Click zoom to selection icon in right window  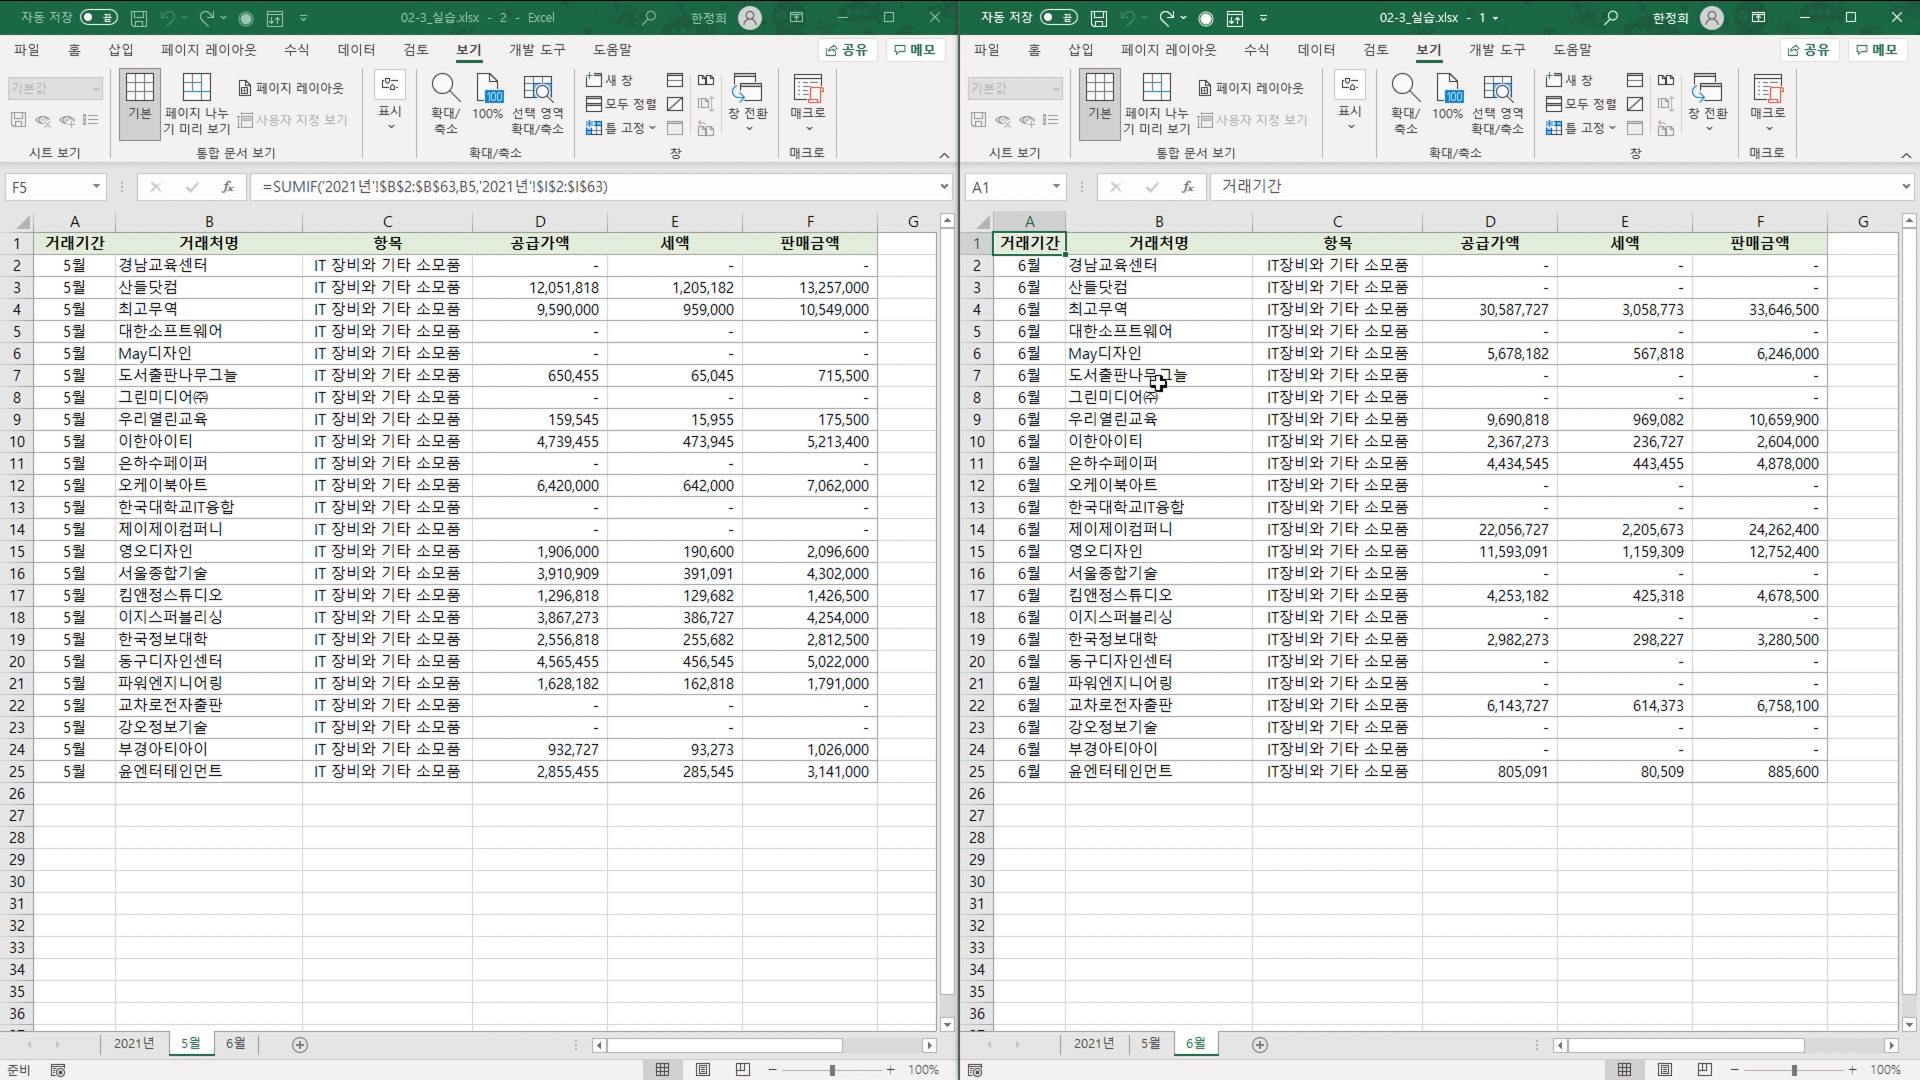tap(1497, 90)
